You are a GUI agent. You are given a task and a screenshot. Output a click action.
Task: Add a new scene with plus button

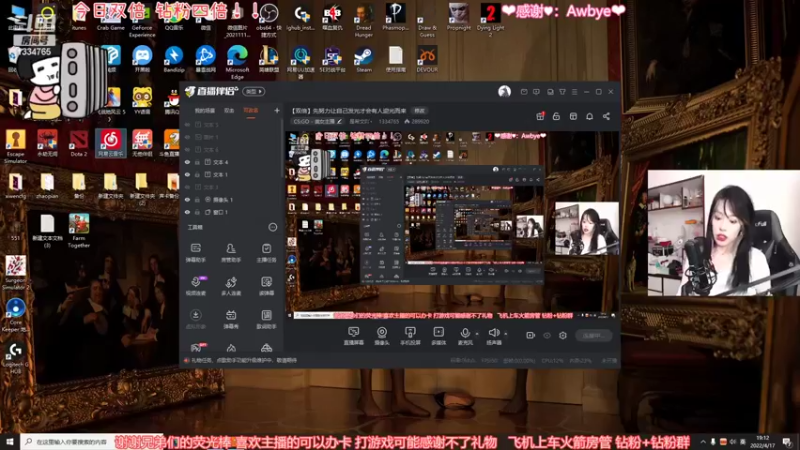pyautogui.click(x=277, y=110)
